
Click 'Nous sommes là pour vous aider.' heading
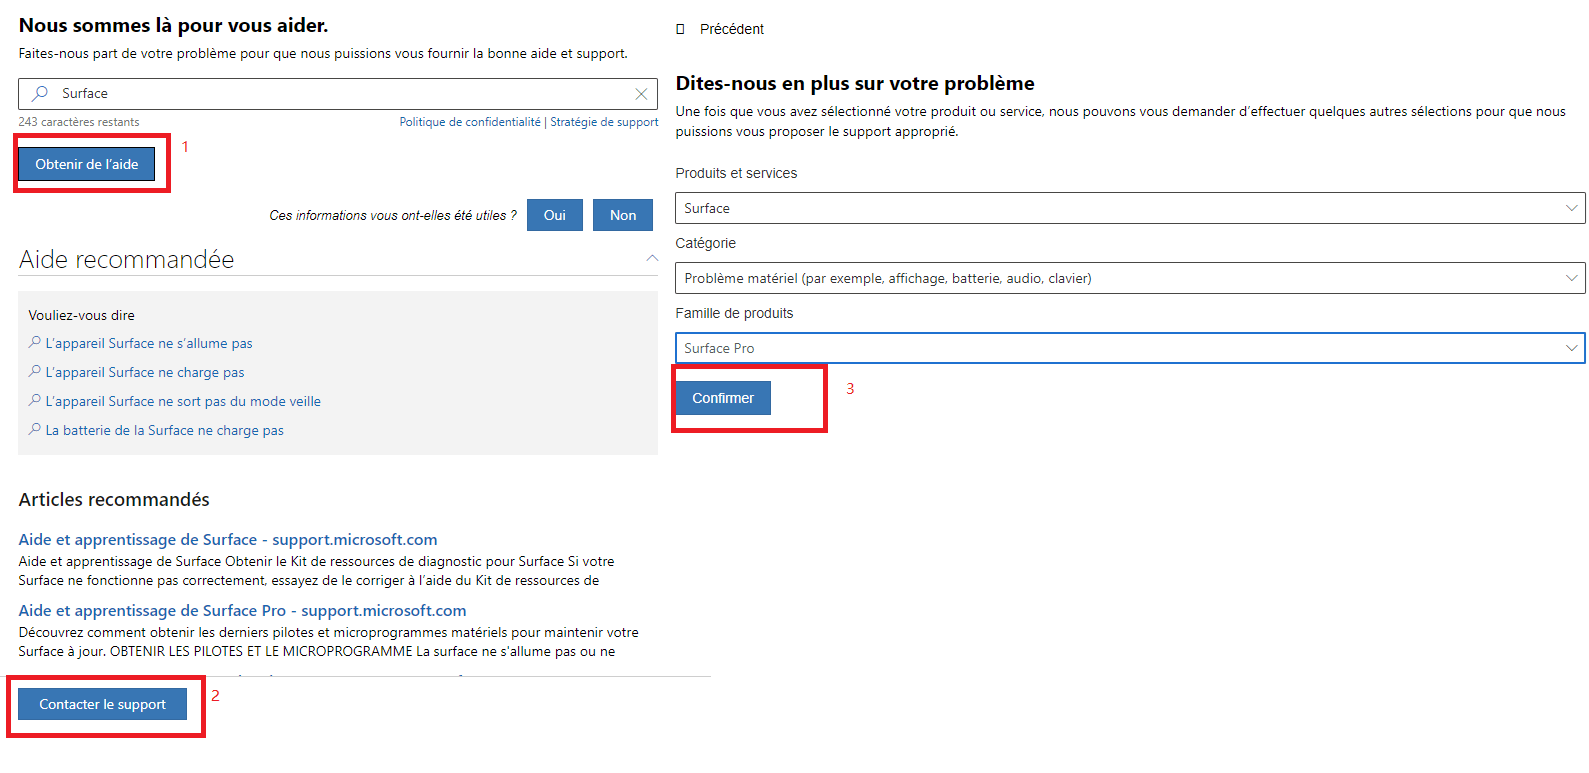pyautogui.click(x=173, y=25)
